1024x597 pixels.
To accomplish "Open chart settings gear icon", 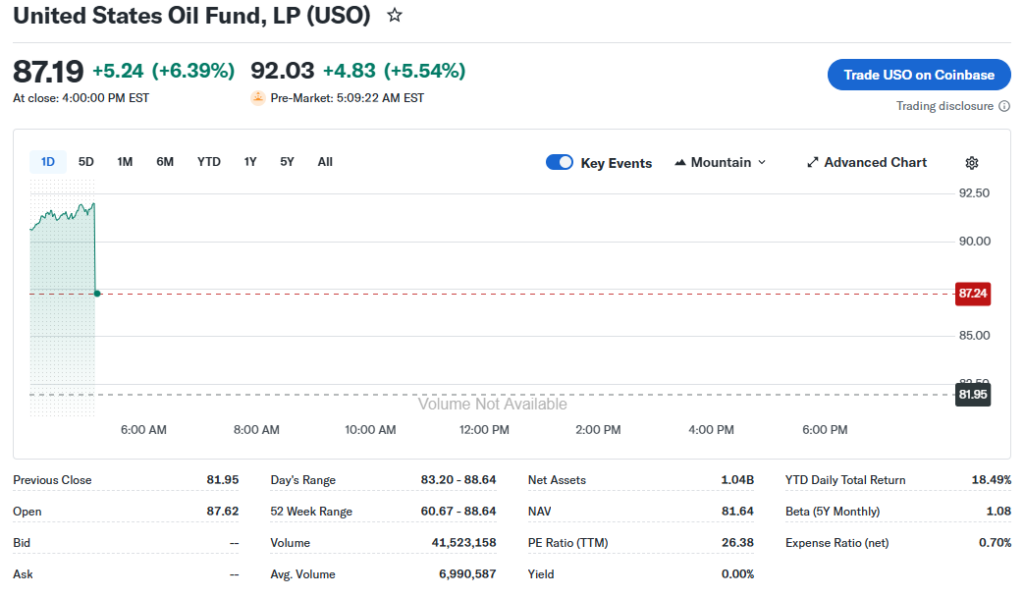I will pyautogui.click(x=971, y=163).
